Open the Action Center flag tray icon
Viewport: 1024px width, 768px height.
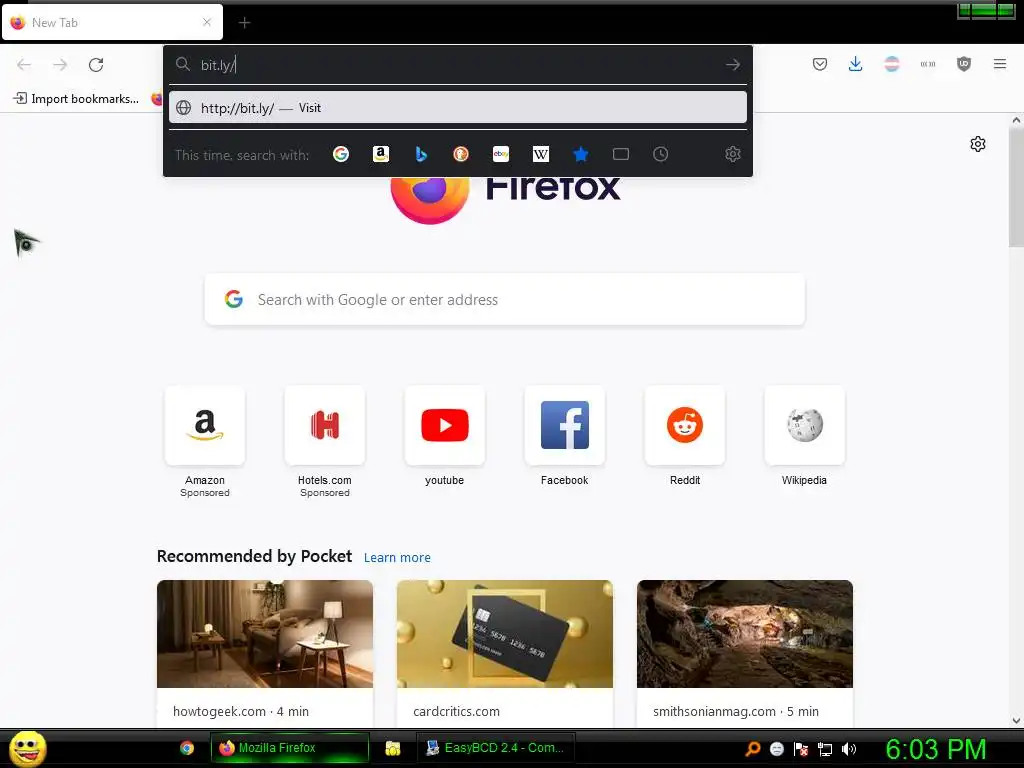coord(801,749)
